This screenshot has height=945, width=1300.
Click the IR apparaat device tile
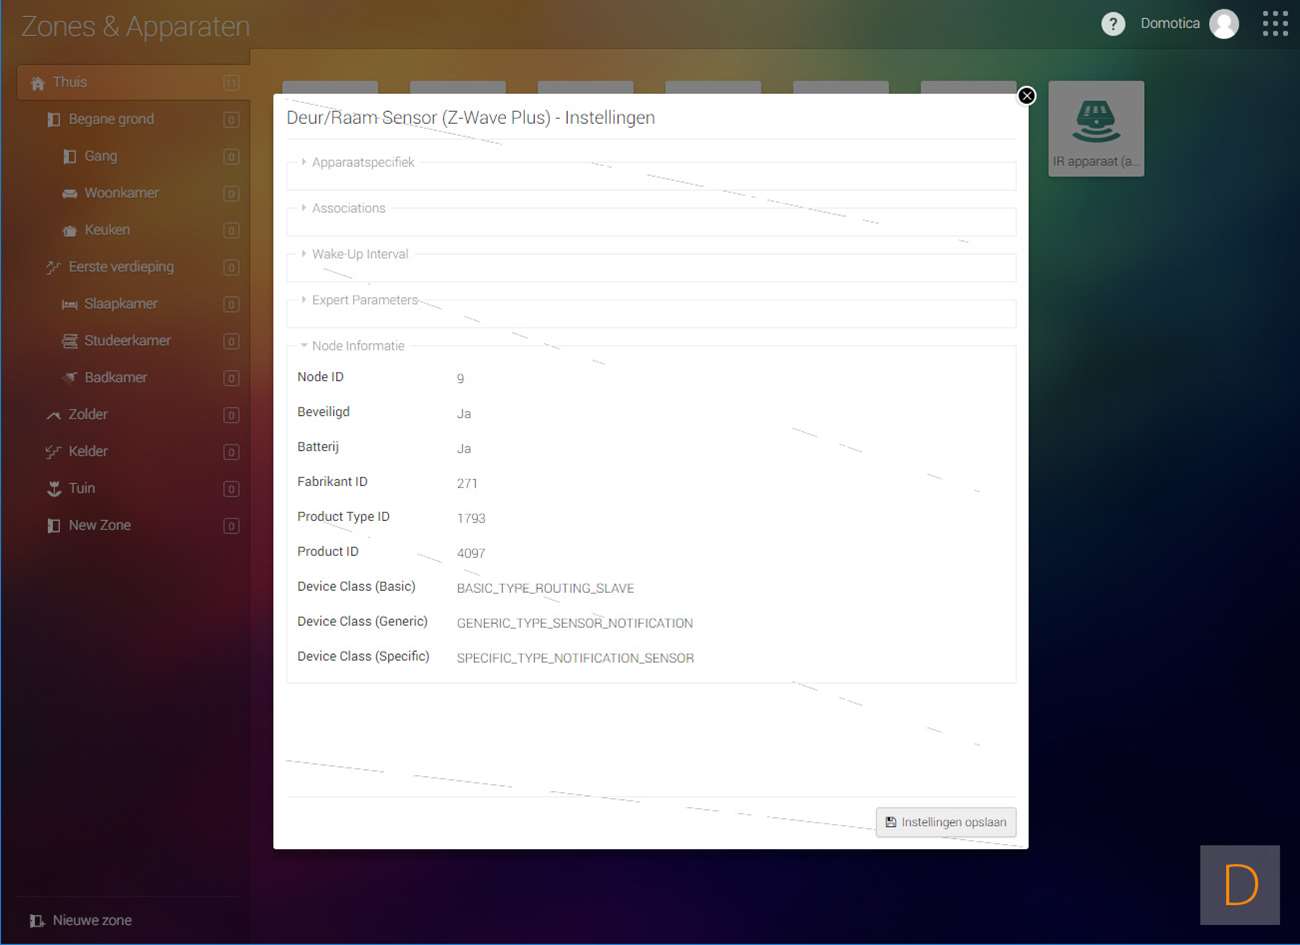[x=1096, y=129]
